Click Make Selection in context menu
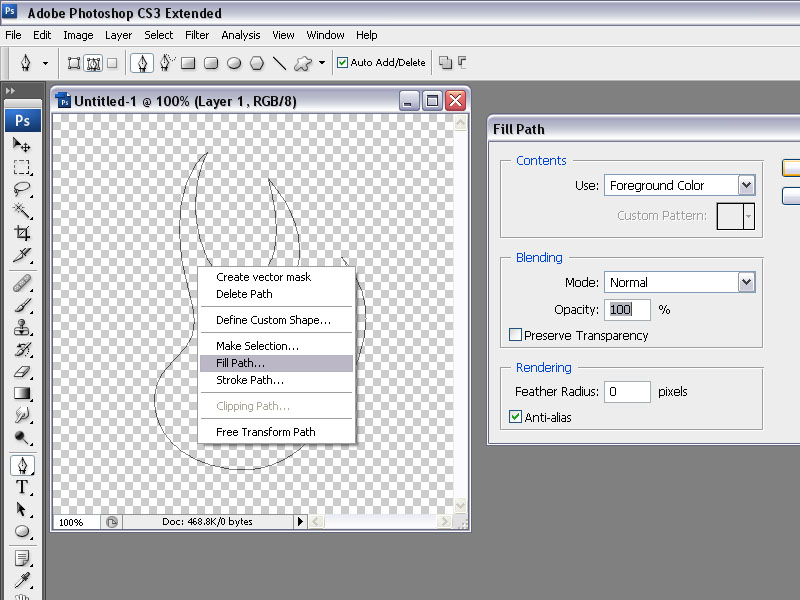 (257, 346)
